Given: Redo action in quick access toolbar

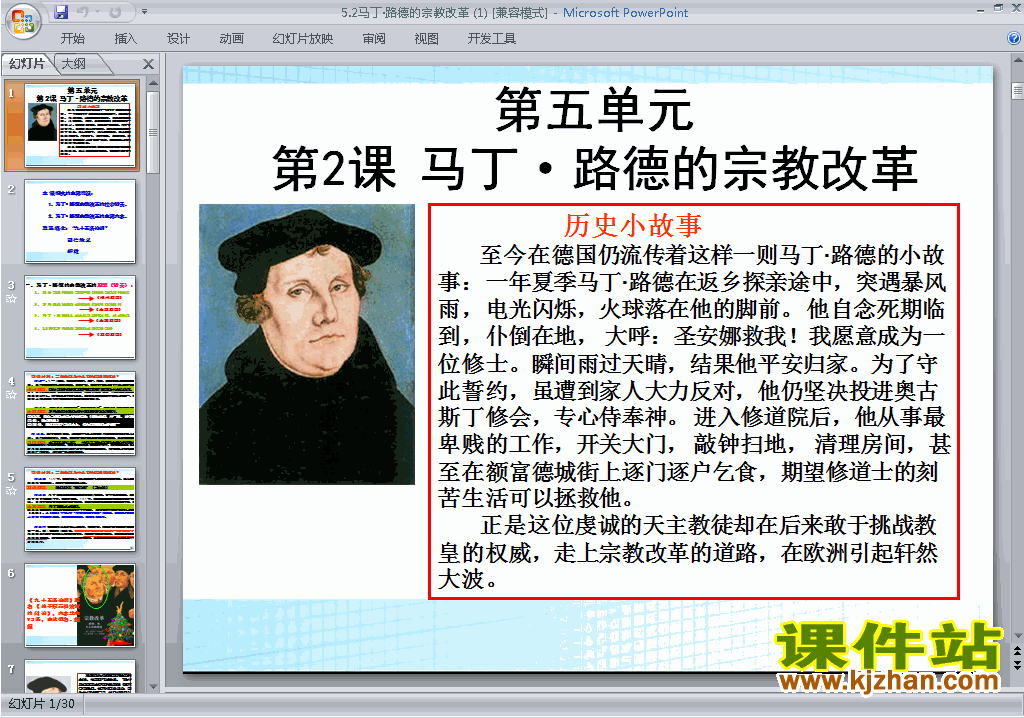Looking at the screenshot, I should (x=115, y=12).
